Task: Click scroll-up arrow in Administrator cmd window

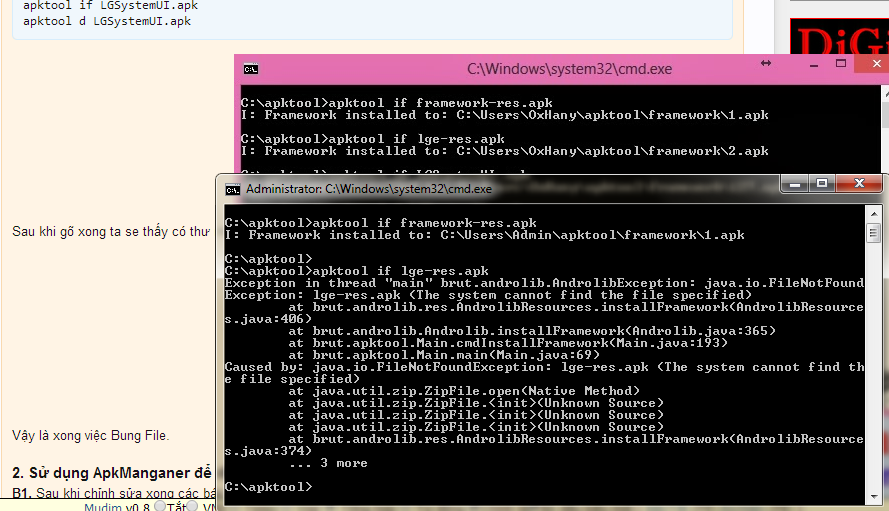Action: [x=874, y=214]
